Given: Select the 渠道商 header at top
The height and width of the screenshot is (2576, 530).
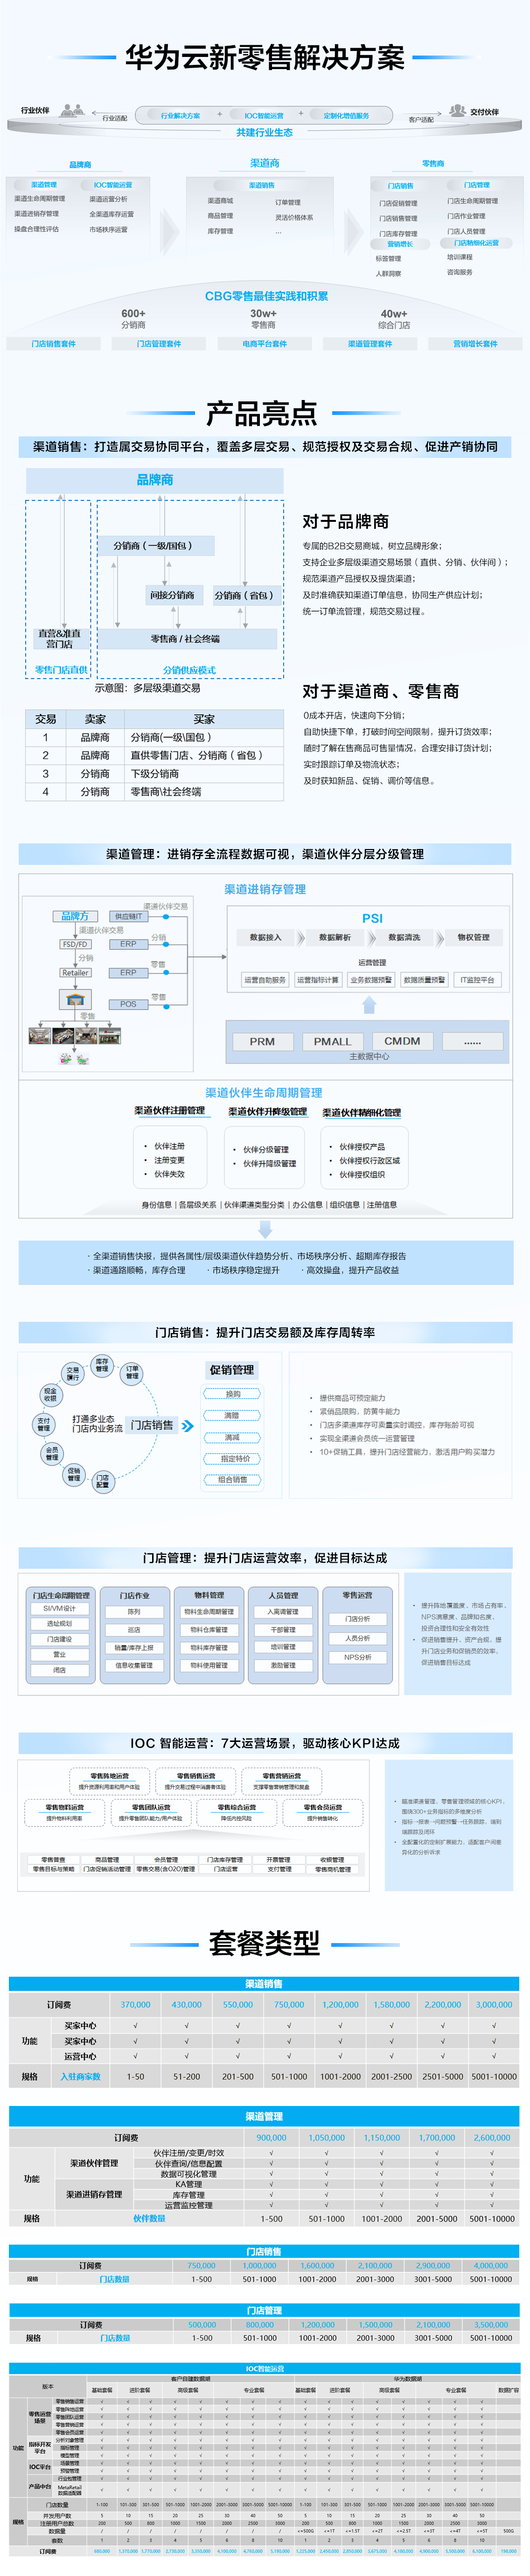Looking at the screenshot, I should pos(265,163).
